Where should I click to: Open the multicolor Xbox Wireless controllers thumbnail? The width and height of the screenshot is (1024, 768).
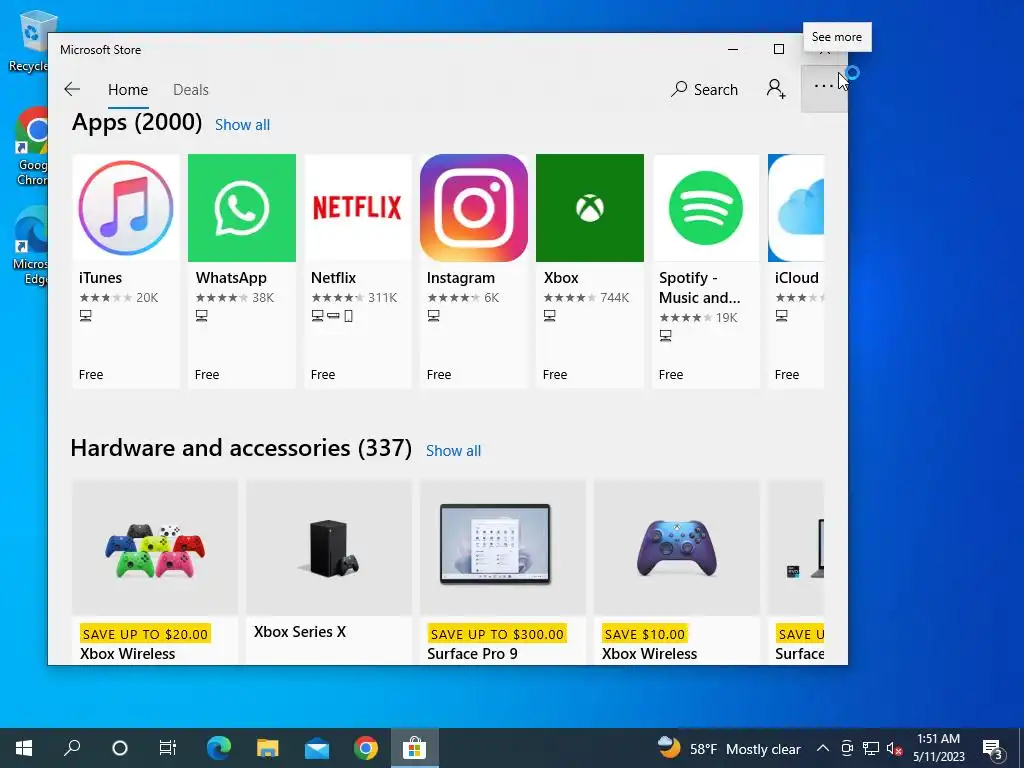click(155, 548)
